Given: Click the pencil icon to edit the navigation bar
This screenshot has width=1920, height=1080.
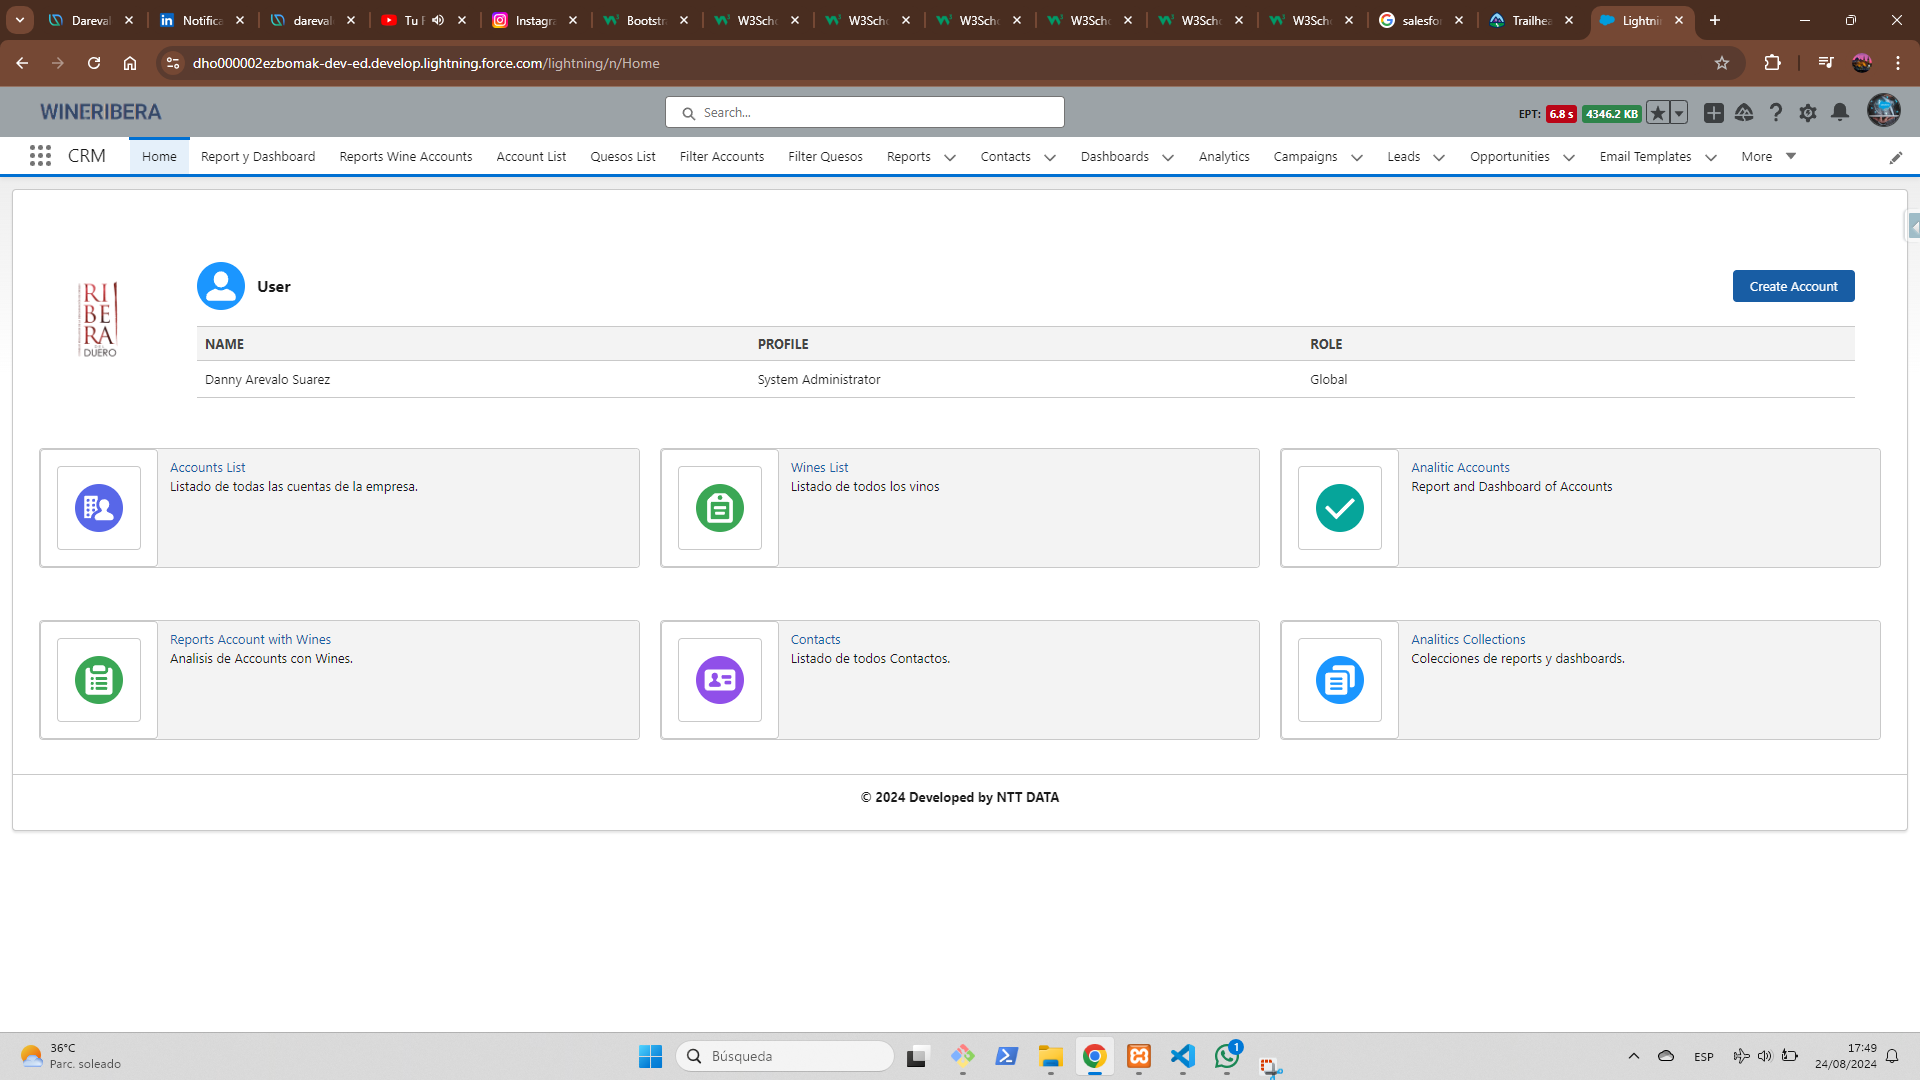Looking at the screenshot, I should tap(1895, 157).
